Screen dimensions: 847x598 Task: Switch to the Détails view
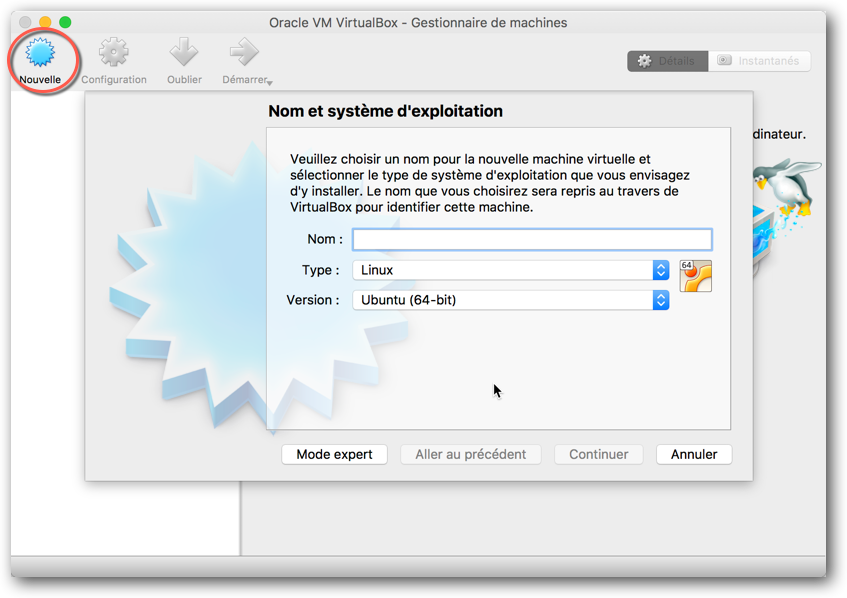(668, 61)
